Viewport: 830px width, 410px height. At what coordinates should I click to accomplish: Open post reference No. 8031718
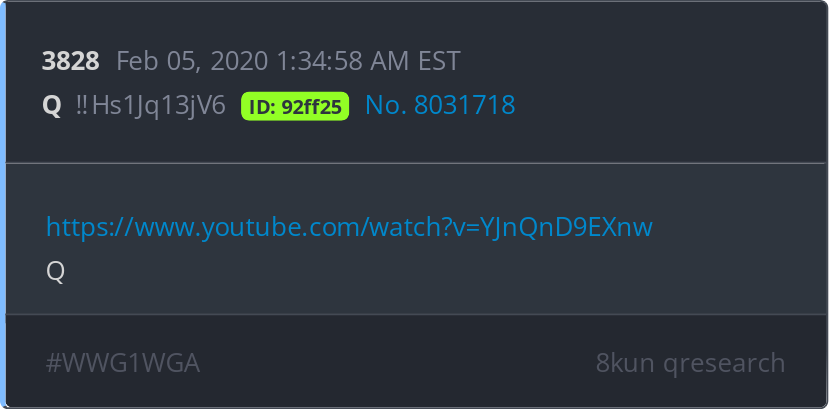click(x=440, y=105)
